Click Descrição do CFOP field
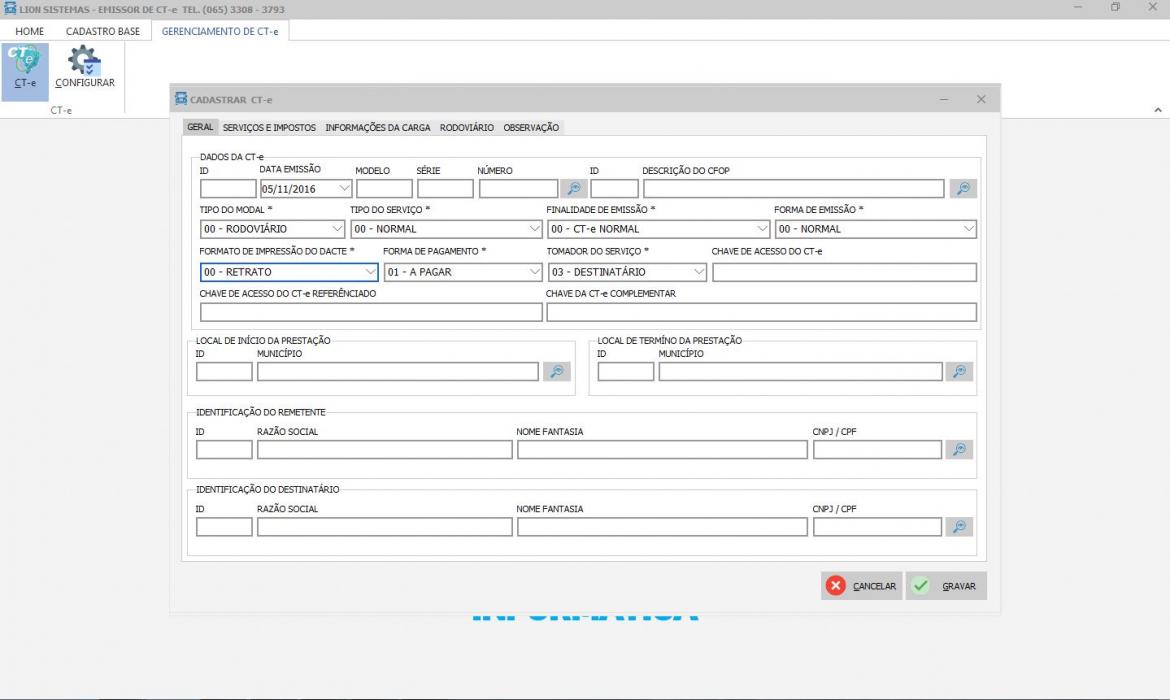 click(794, 189)
